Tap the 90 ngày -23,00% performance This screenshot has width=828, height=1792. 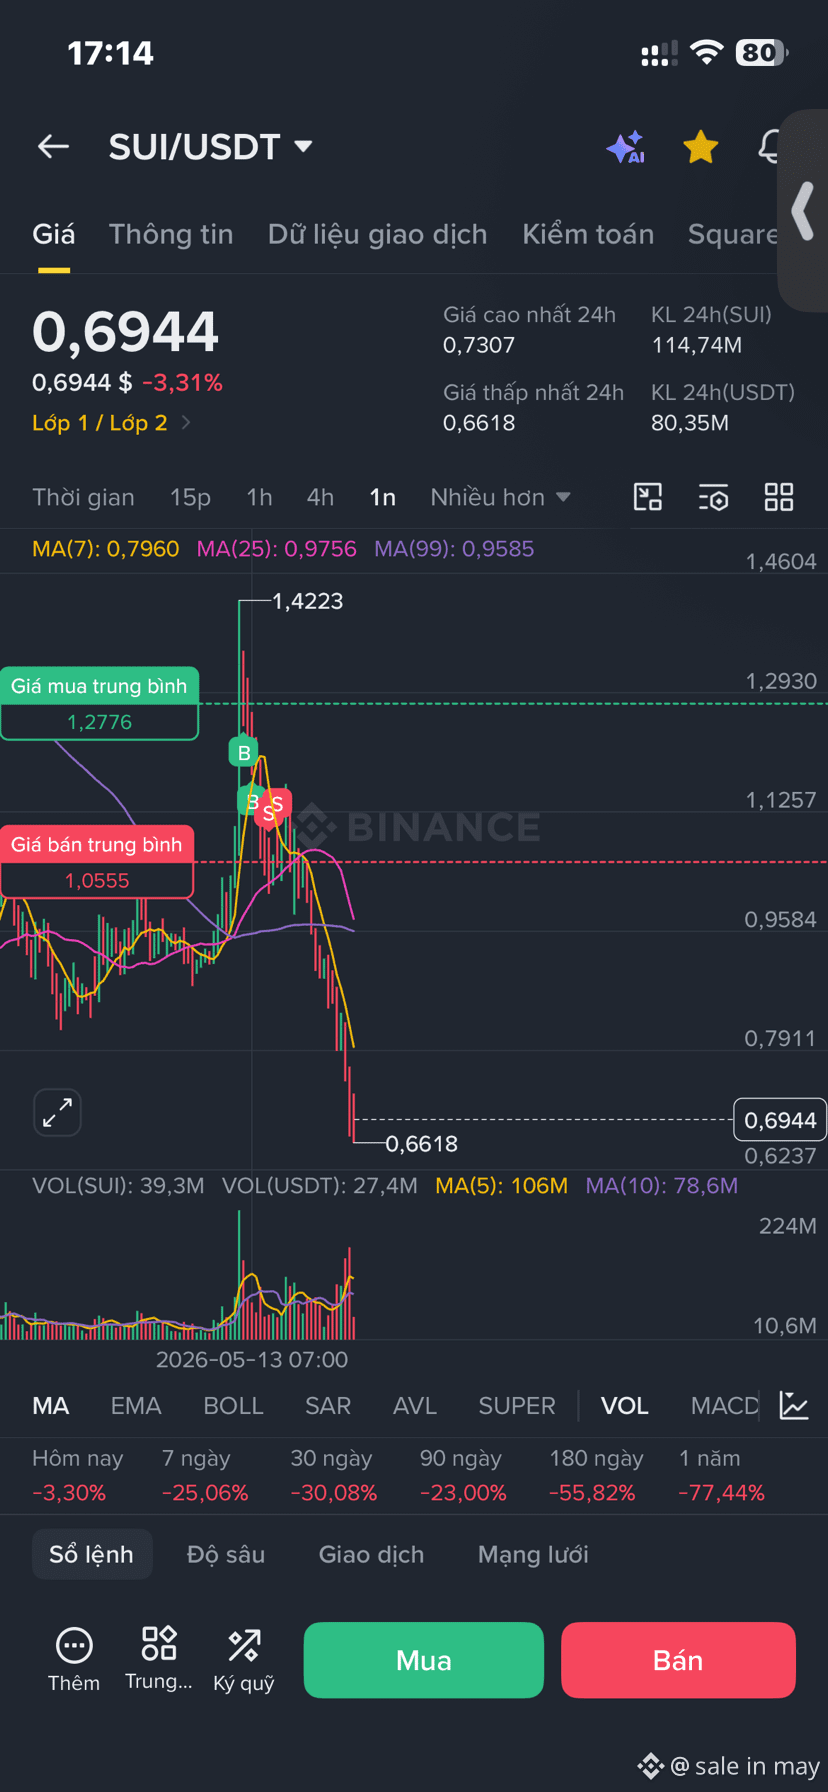[x=463, y=1476]
